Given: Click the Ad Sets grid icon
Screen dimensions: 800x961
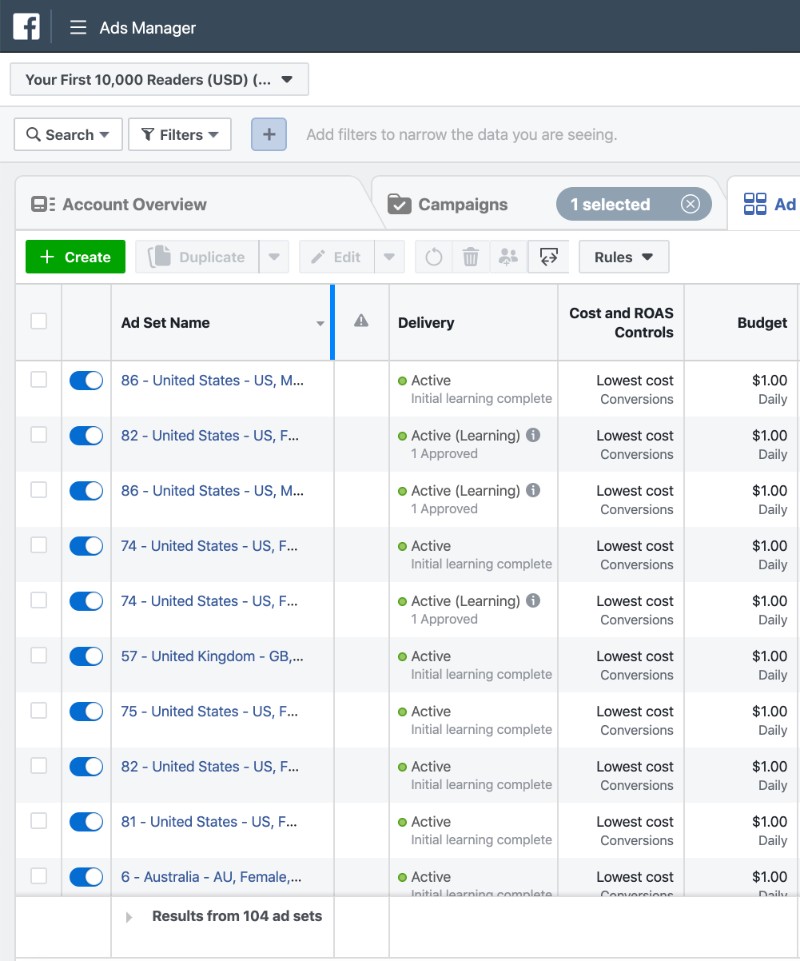Looking at the screenshot, I should coord(755,204).
